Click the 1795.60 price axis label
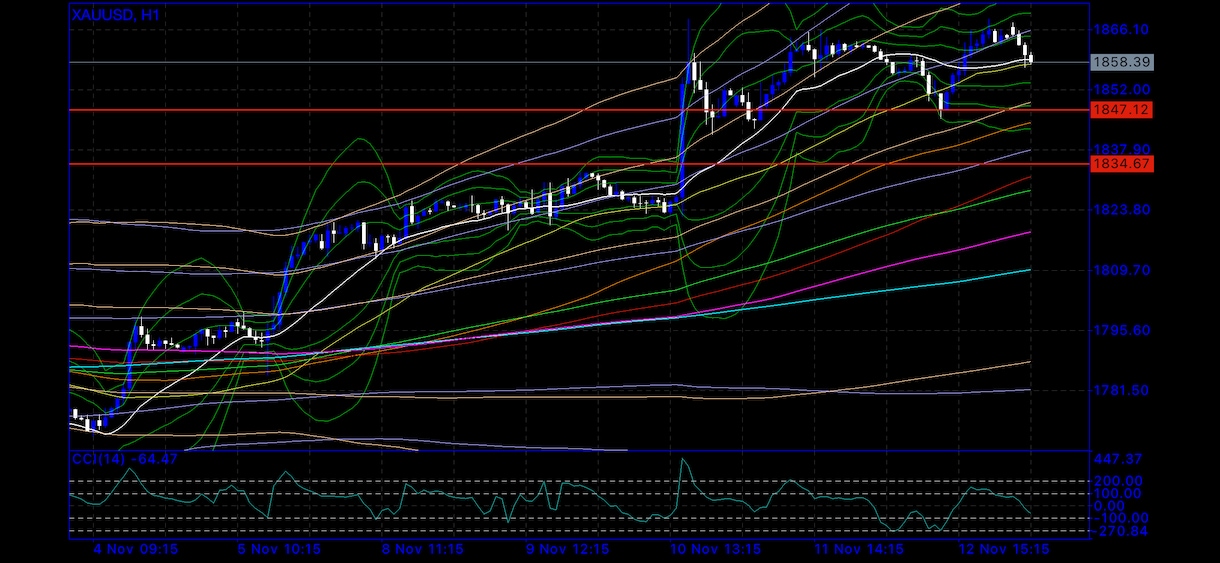The image size is (1220, 563). tap(1120, 330)
